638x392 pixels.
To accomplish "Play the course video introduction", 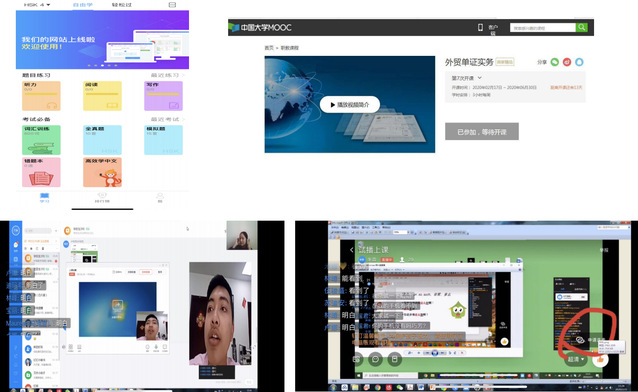I will click(350, 105).
